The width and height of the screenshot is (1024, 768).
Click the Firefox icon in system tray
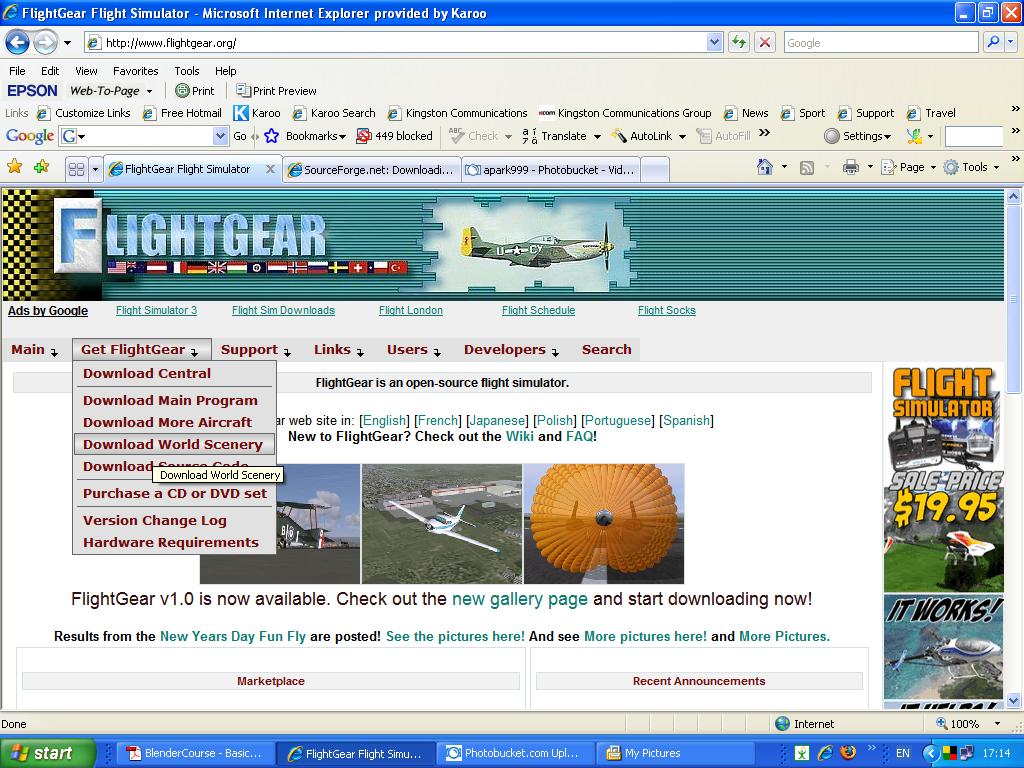tap(848, 753)
